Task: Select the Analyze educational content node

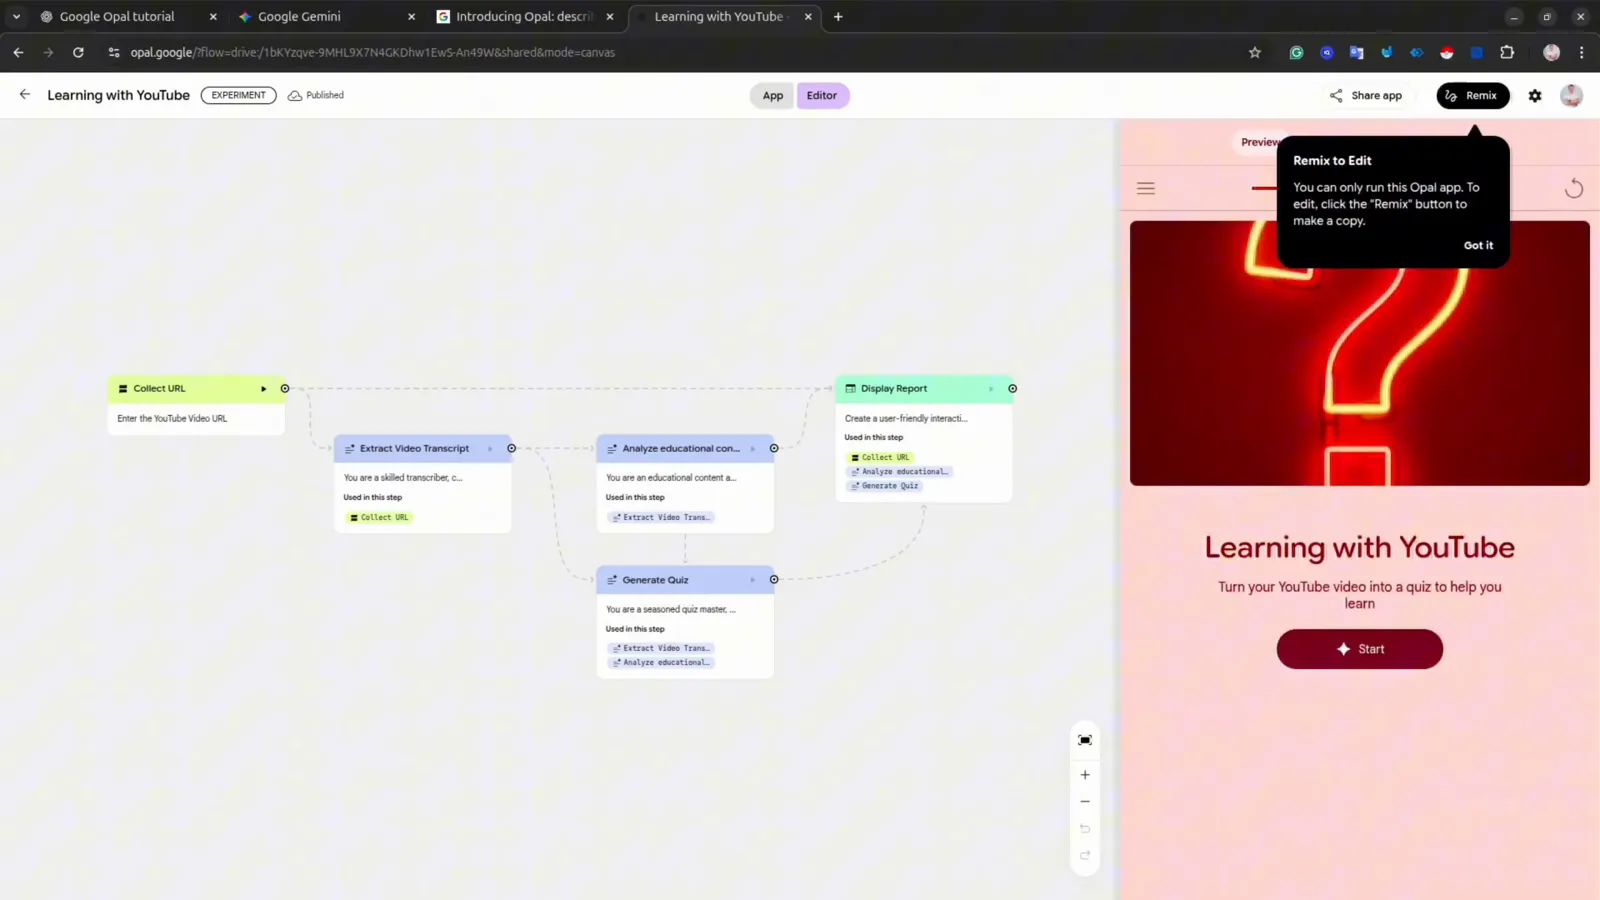Action: tap(685, 449)
